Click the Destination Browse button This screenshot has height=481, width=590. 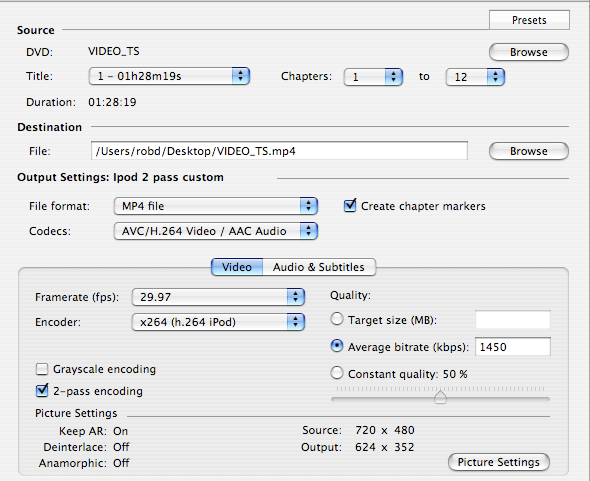pyautogui.click(x=529, y=151)
